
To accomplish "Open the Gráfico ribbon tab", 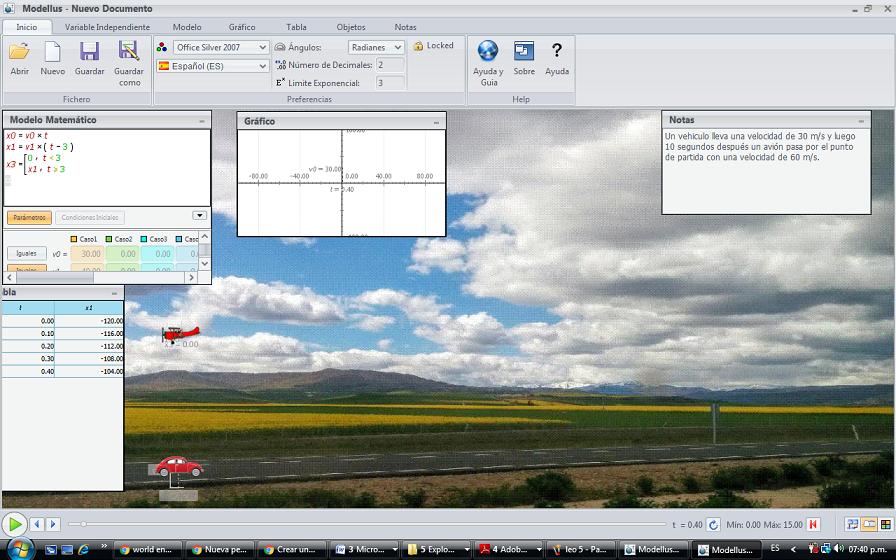I will (x=242, y=27).
